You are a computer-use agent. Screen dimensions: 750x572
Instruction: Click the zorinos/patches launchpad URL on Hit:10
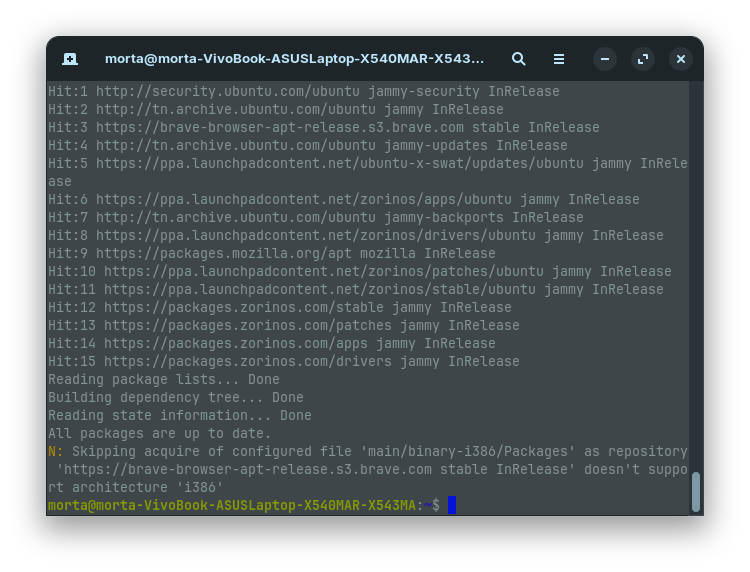[x=324, y=272]
